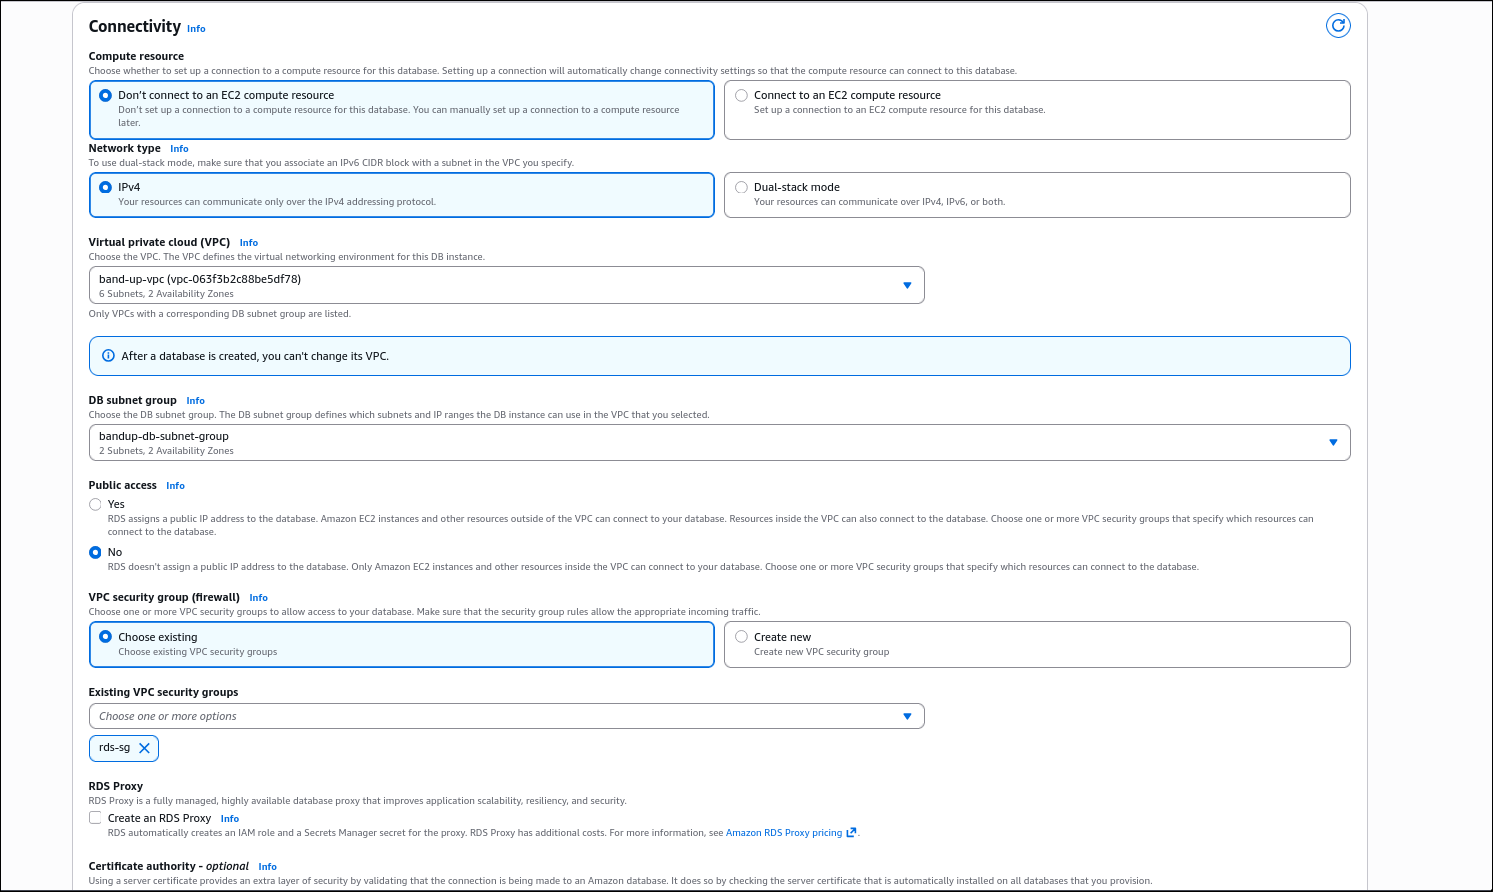Click the info circle in the VPC warning banner

point(110,355)
